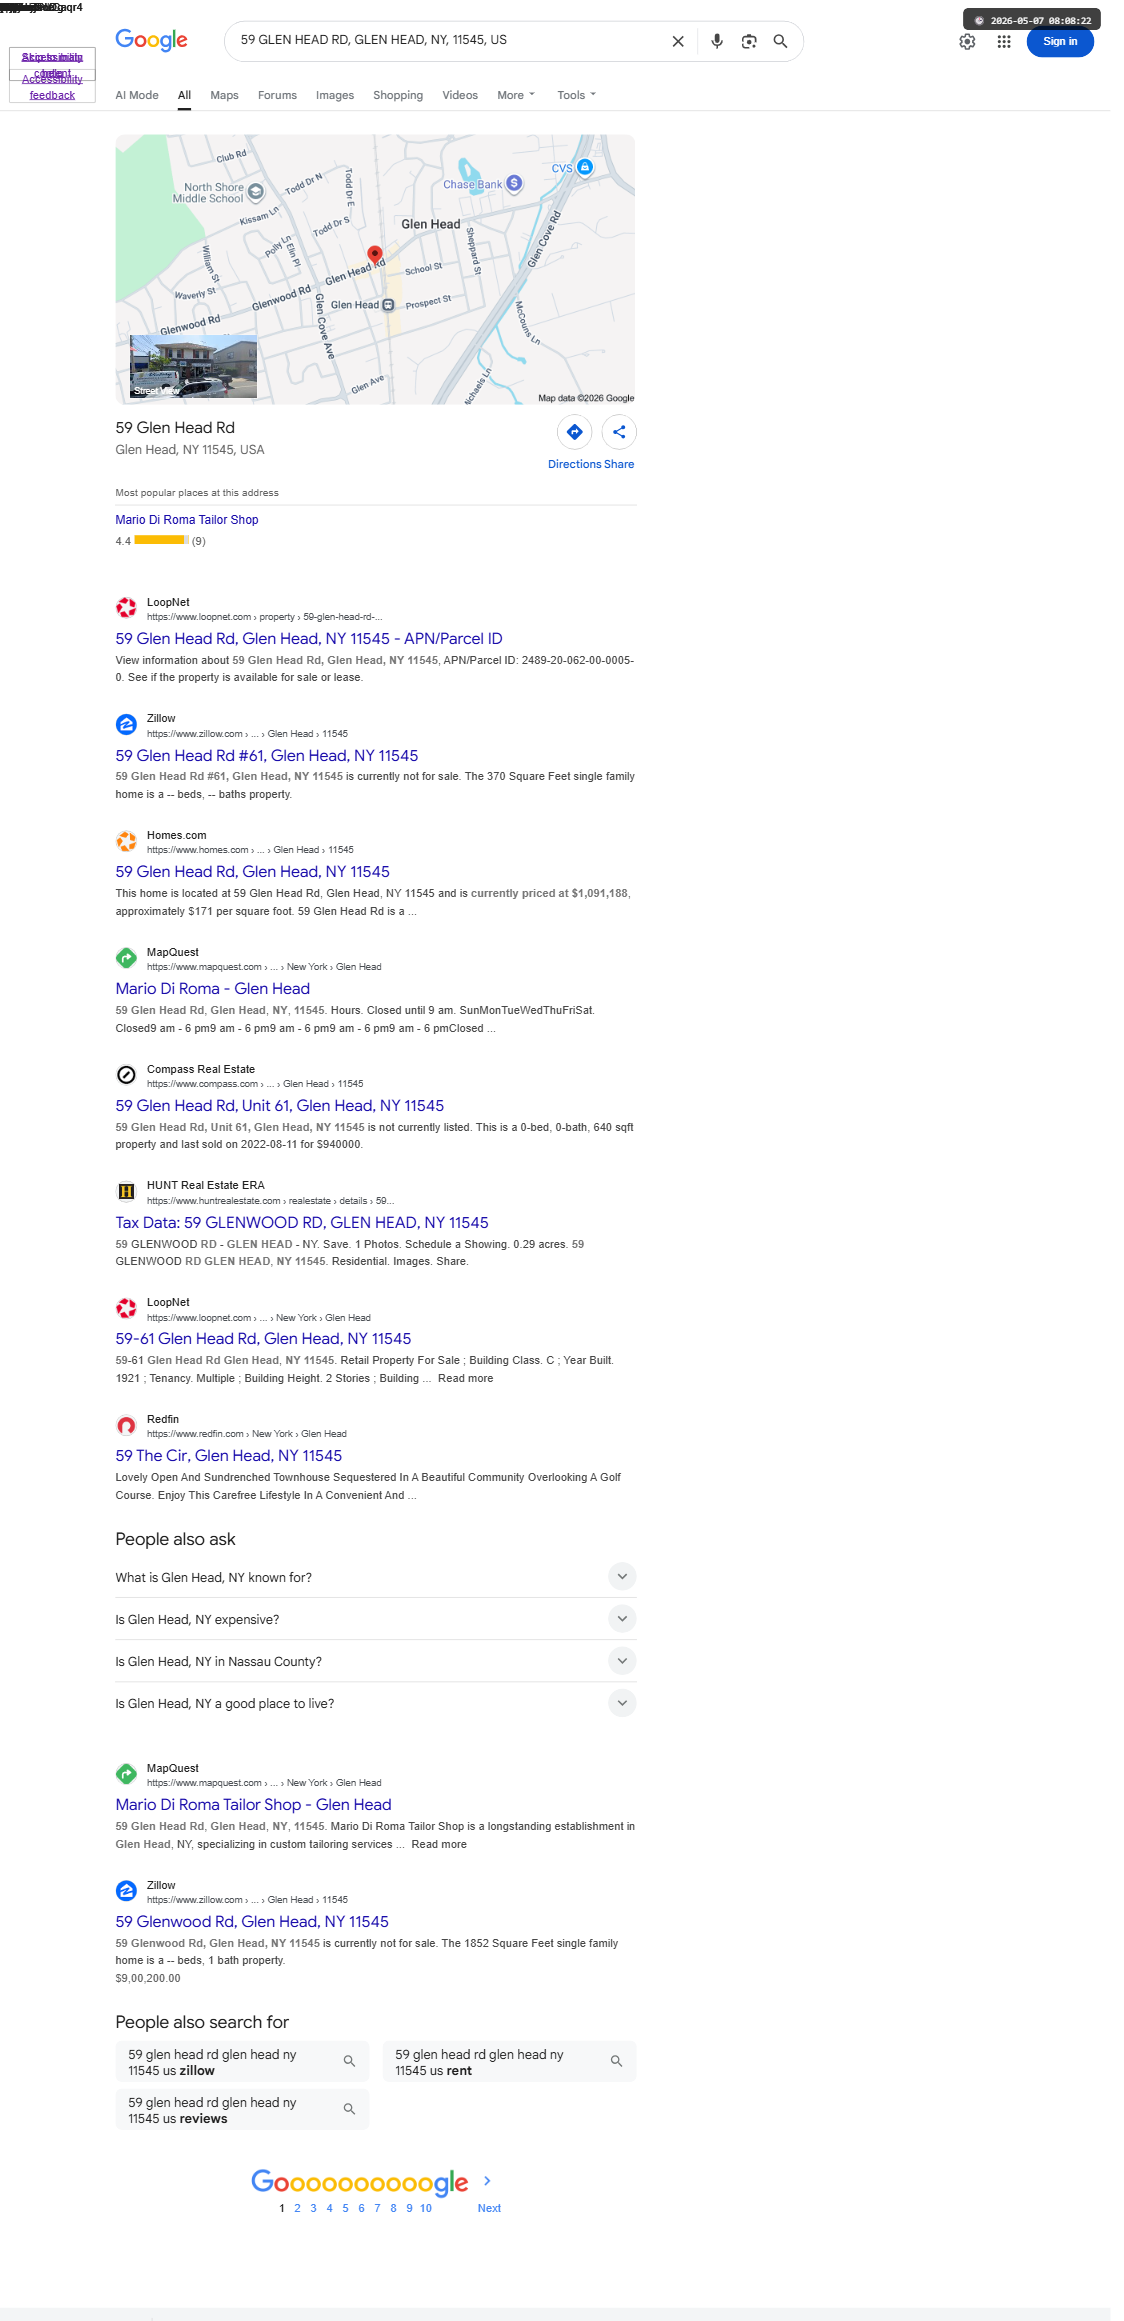Screen dimensions: 1124x2321
Task: Open the Street View thumbnail on the map
Action: click(x=194, y=367)
